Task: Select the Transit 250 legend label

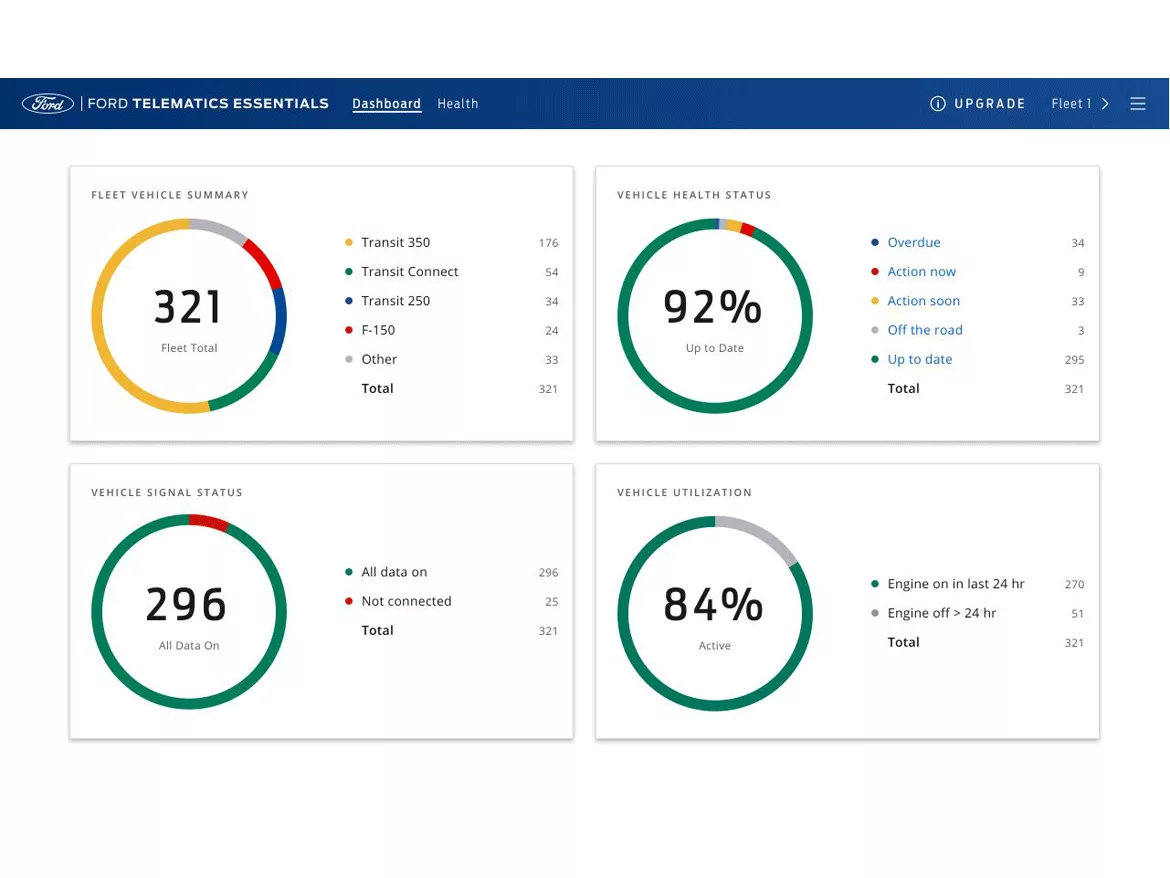Action: pos(395,301)
